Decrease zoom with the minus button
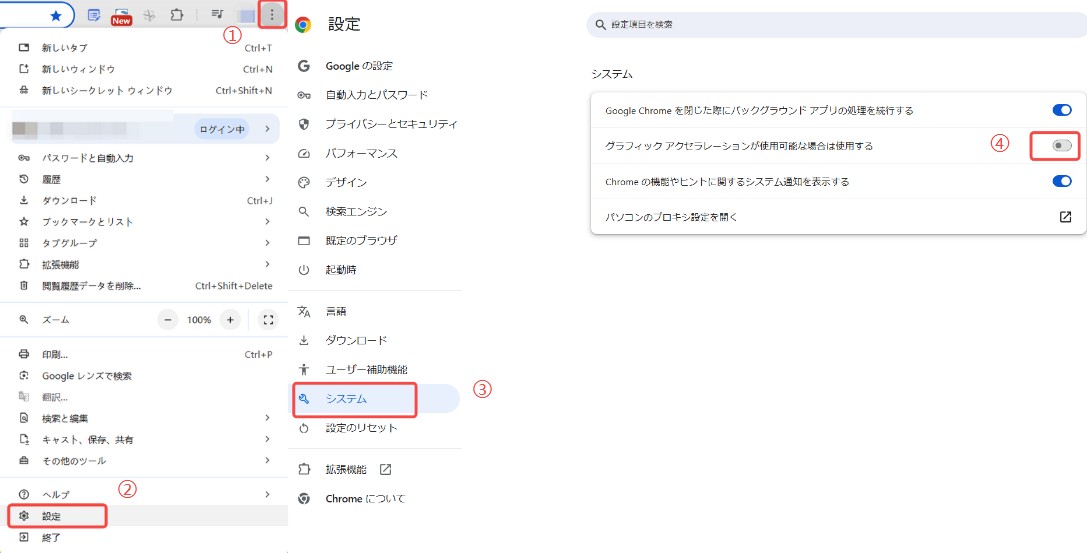The image size is (1087, 553). tap(168, 320)
